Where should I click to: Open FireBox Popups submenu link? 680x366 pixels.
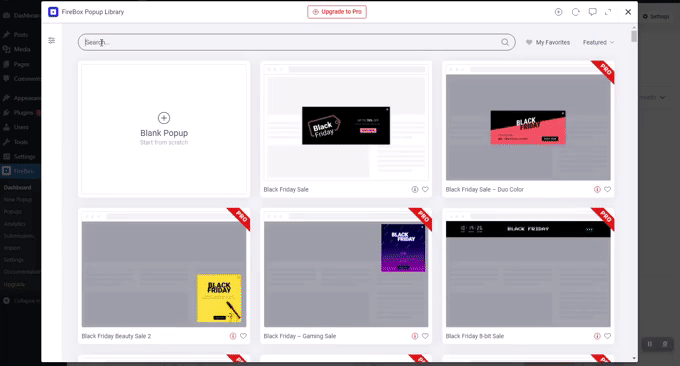13,212
